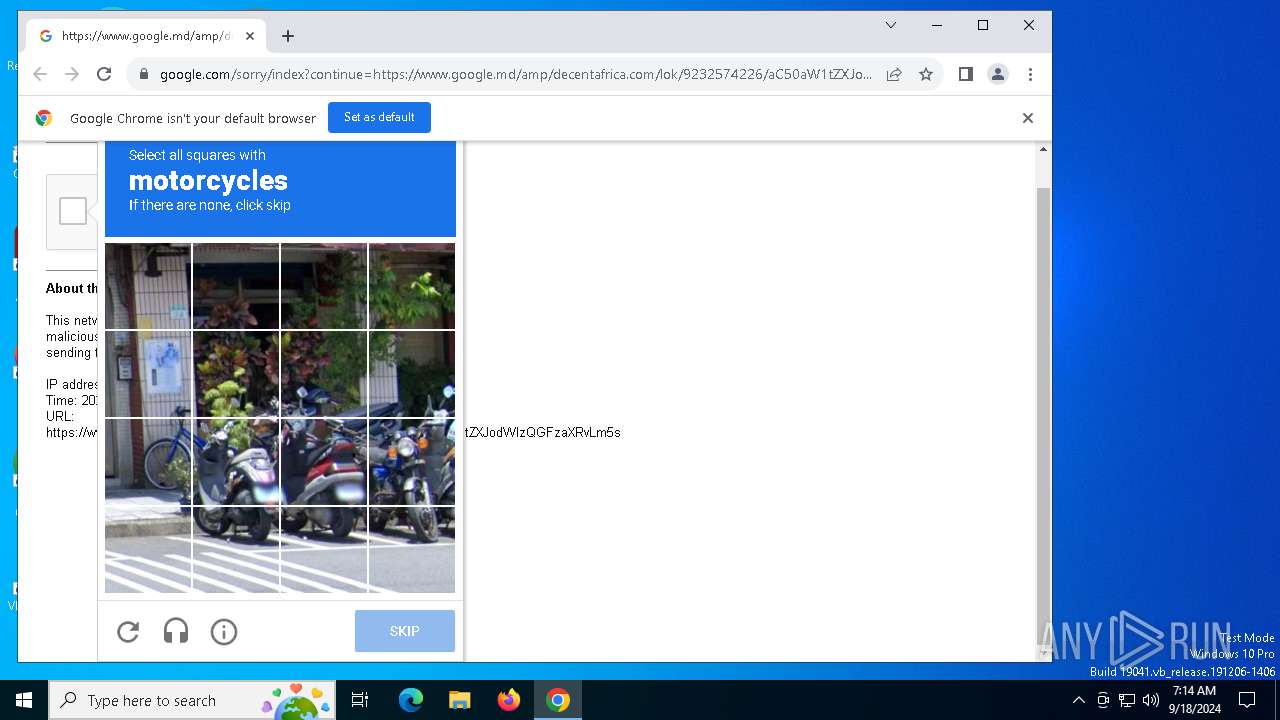Open File Explorer from taskbar
Screen dimensions: 1280x720
tap(459, 700)
